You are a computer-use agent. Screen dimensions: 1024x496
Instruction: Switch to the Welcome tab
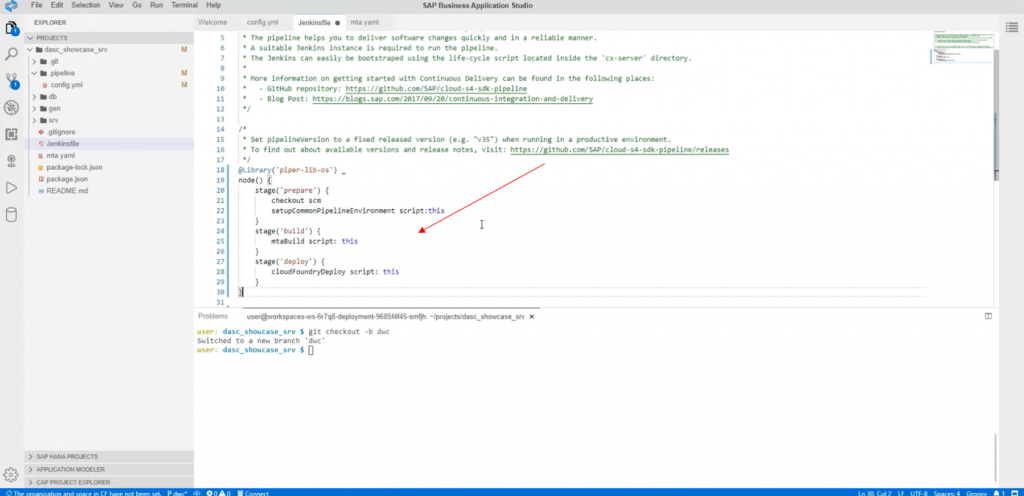[x=213, y=22]
